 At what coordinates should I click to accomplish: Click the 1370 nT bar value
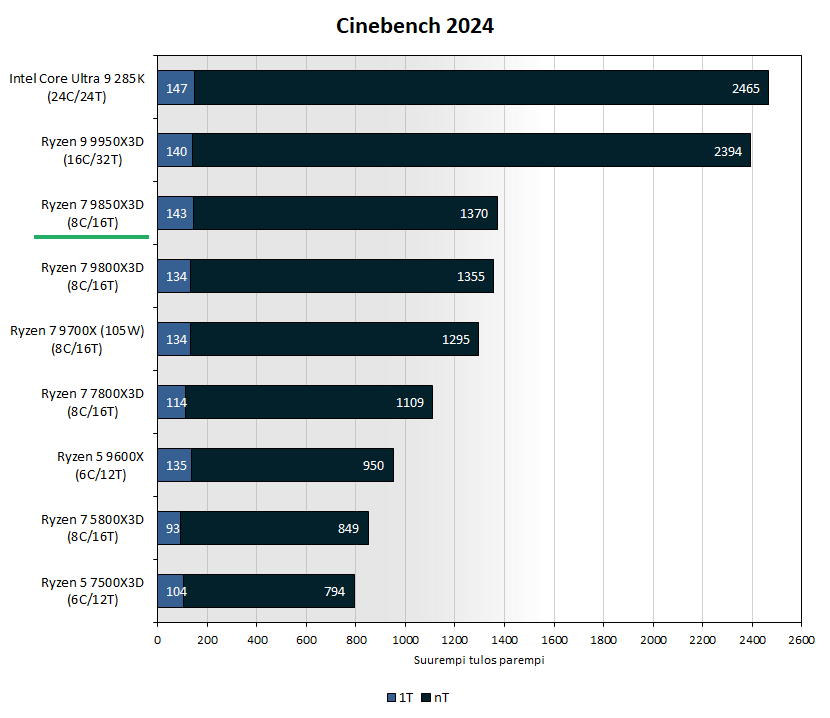point(473,214)
